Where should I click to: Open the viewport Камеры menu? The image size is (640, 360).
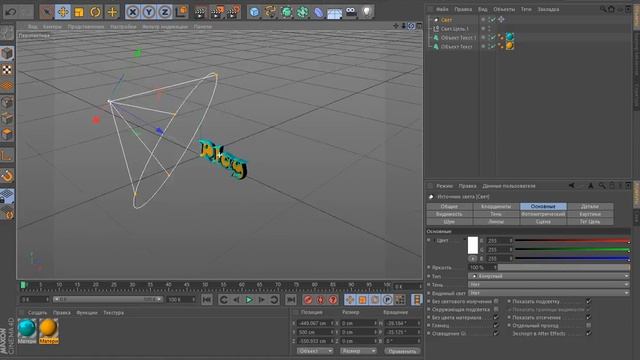click(52, 27)
